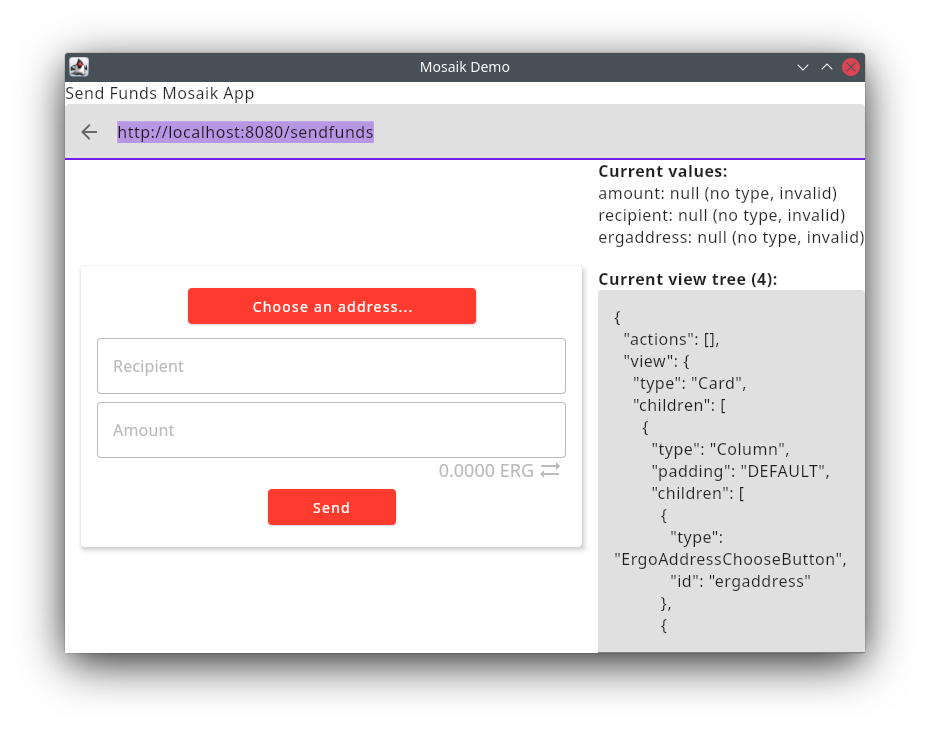The width and height of the screenshot is (930, 730).
Task: Click the "Send Funds Mosaik App" heading
Action: [x=160, y=93]
